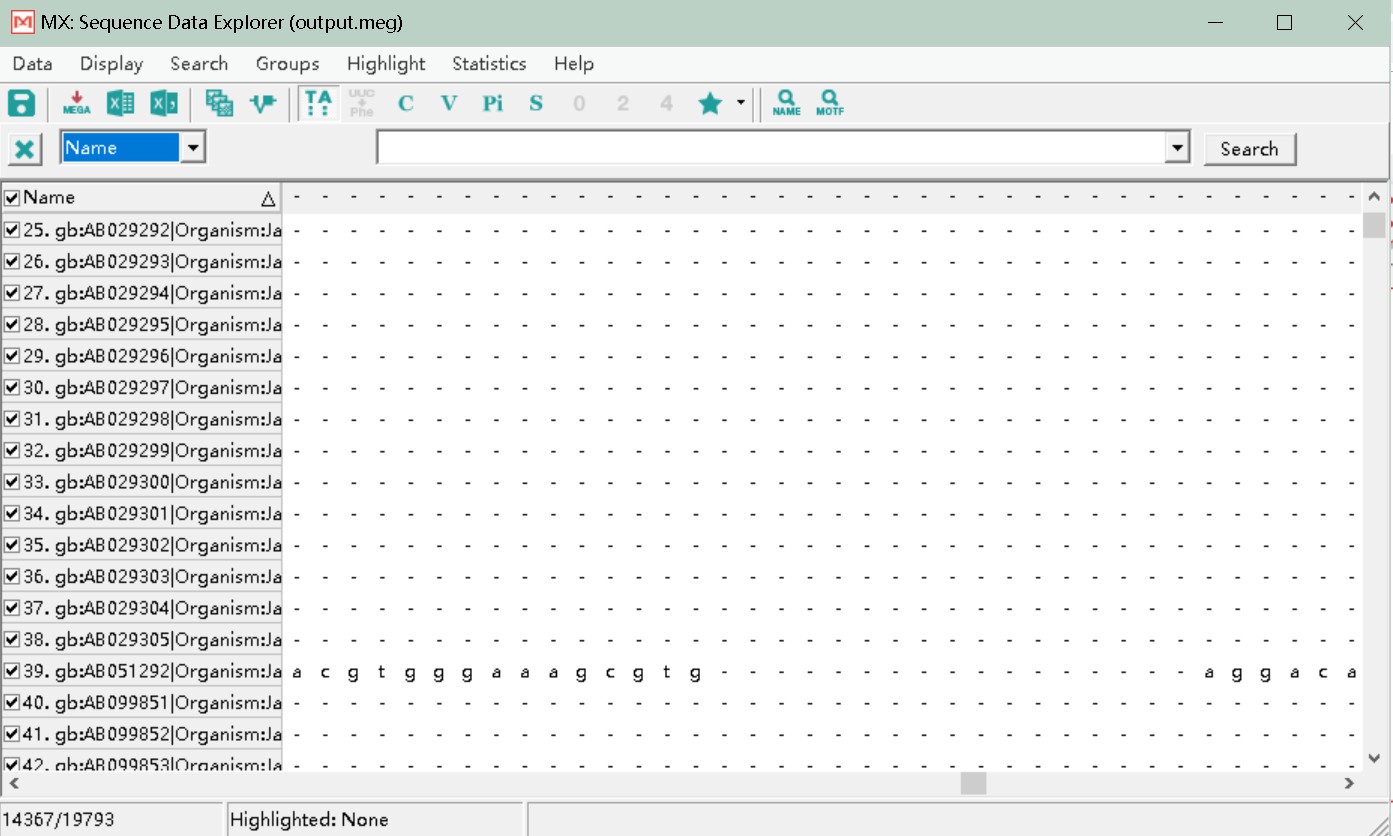Click the Save session icon
Viewport: 1393px width, 836px height.
pos(22,103)
